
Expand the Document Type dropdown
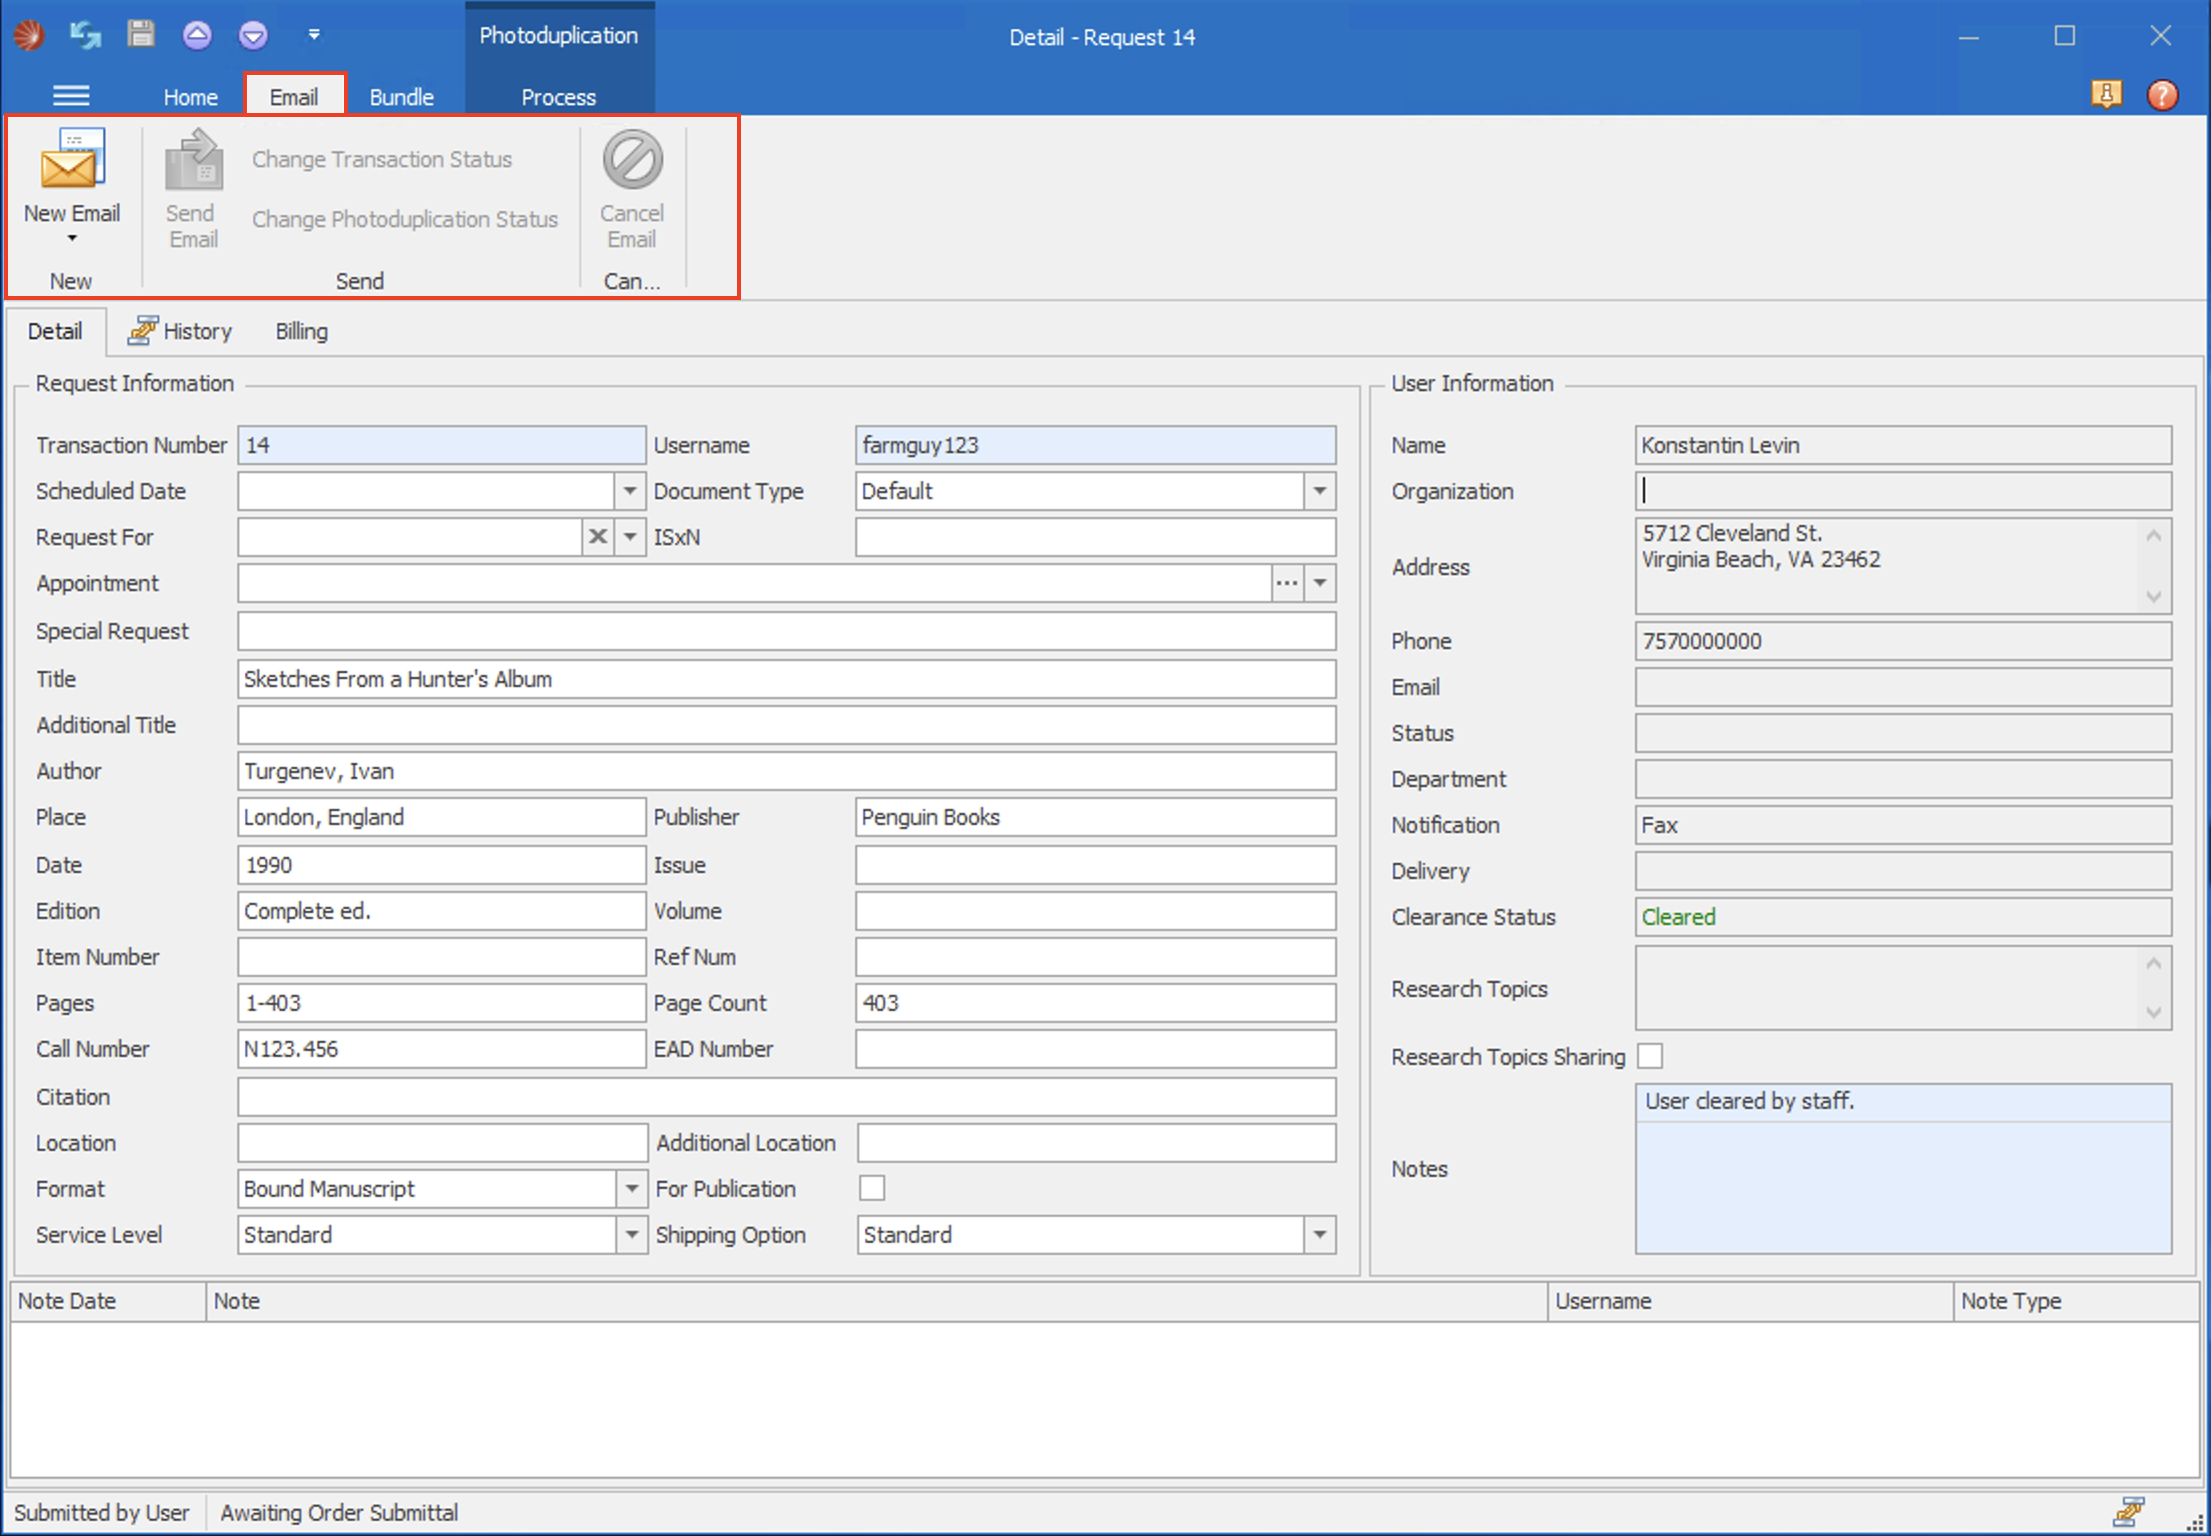[x=1320, y=491]
